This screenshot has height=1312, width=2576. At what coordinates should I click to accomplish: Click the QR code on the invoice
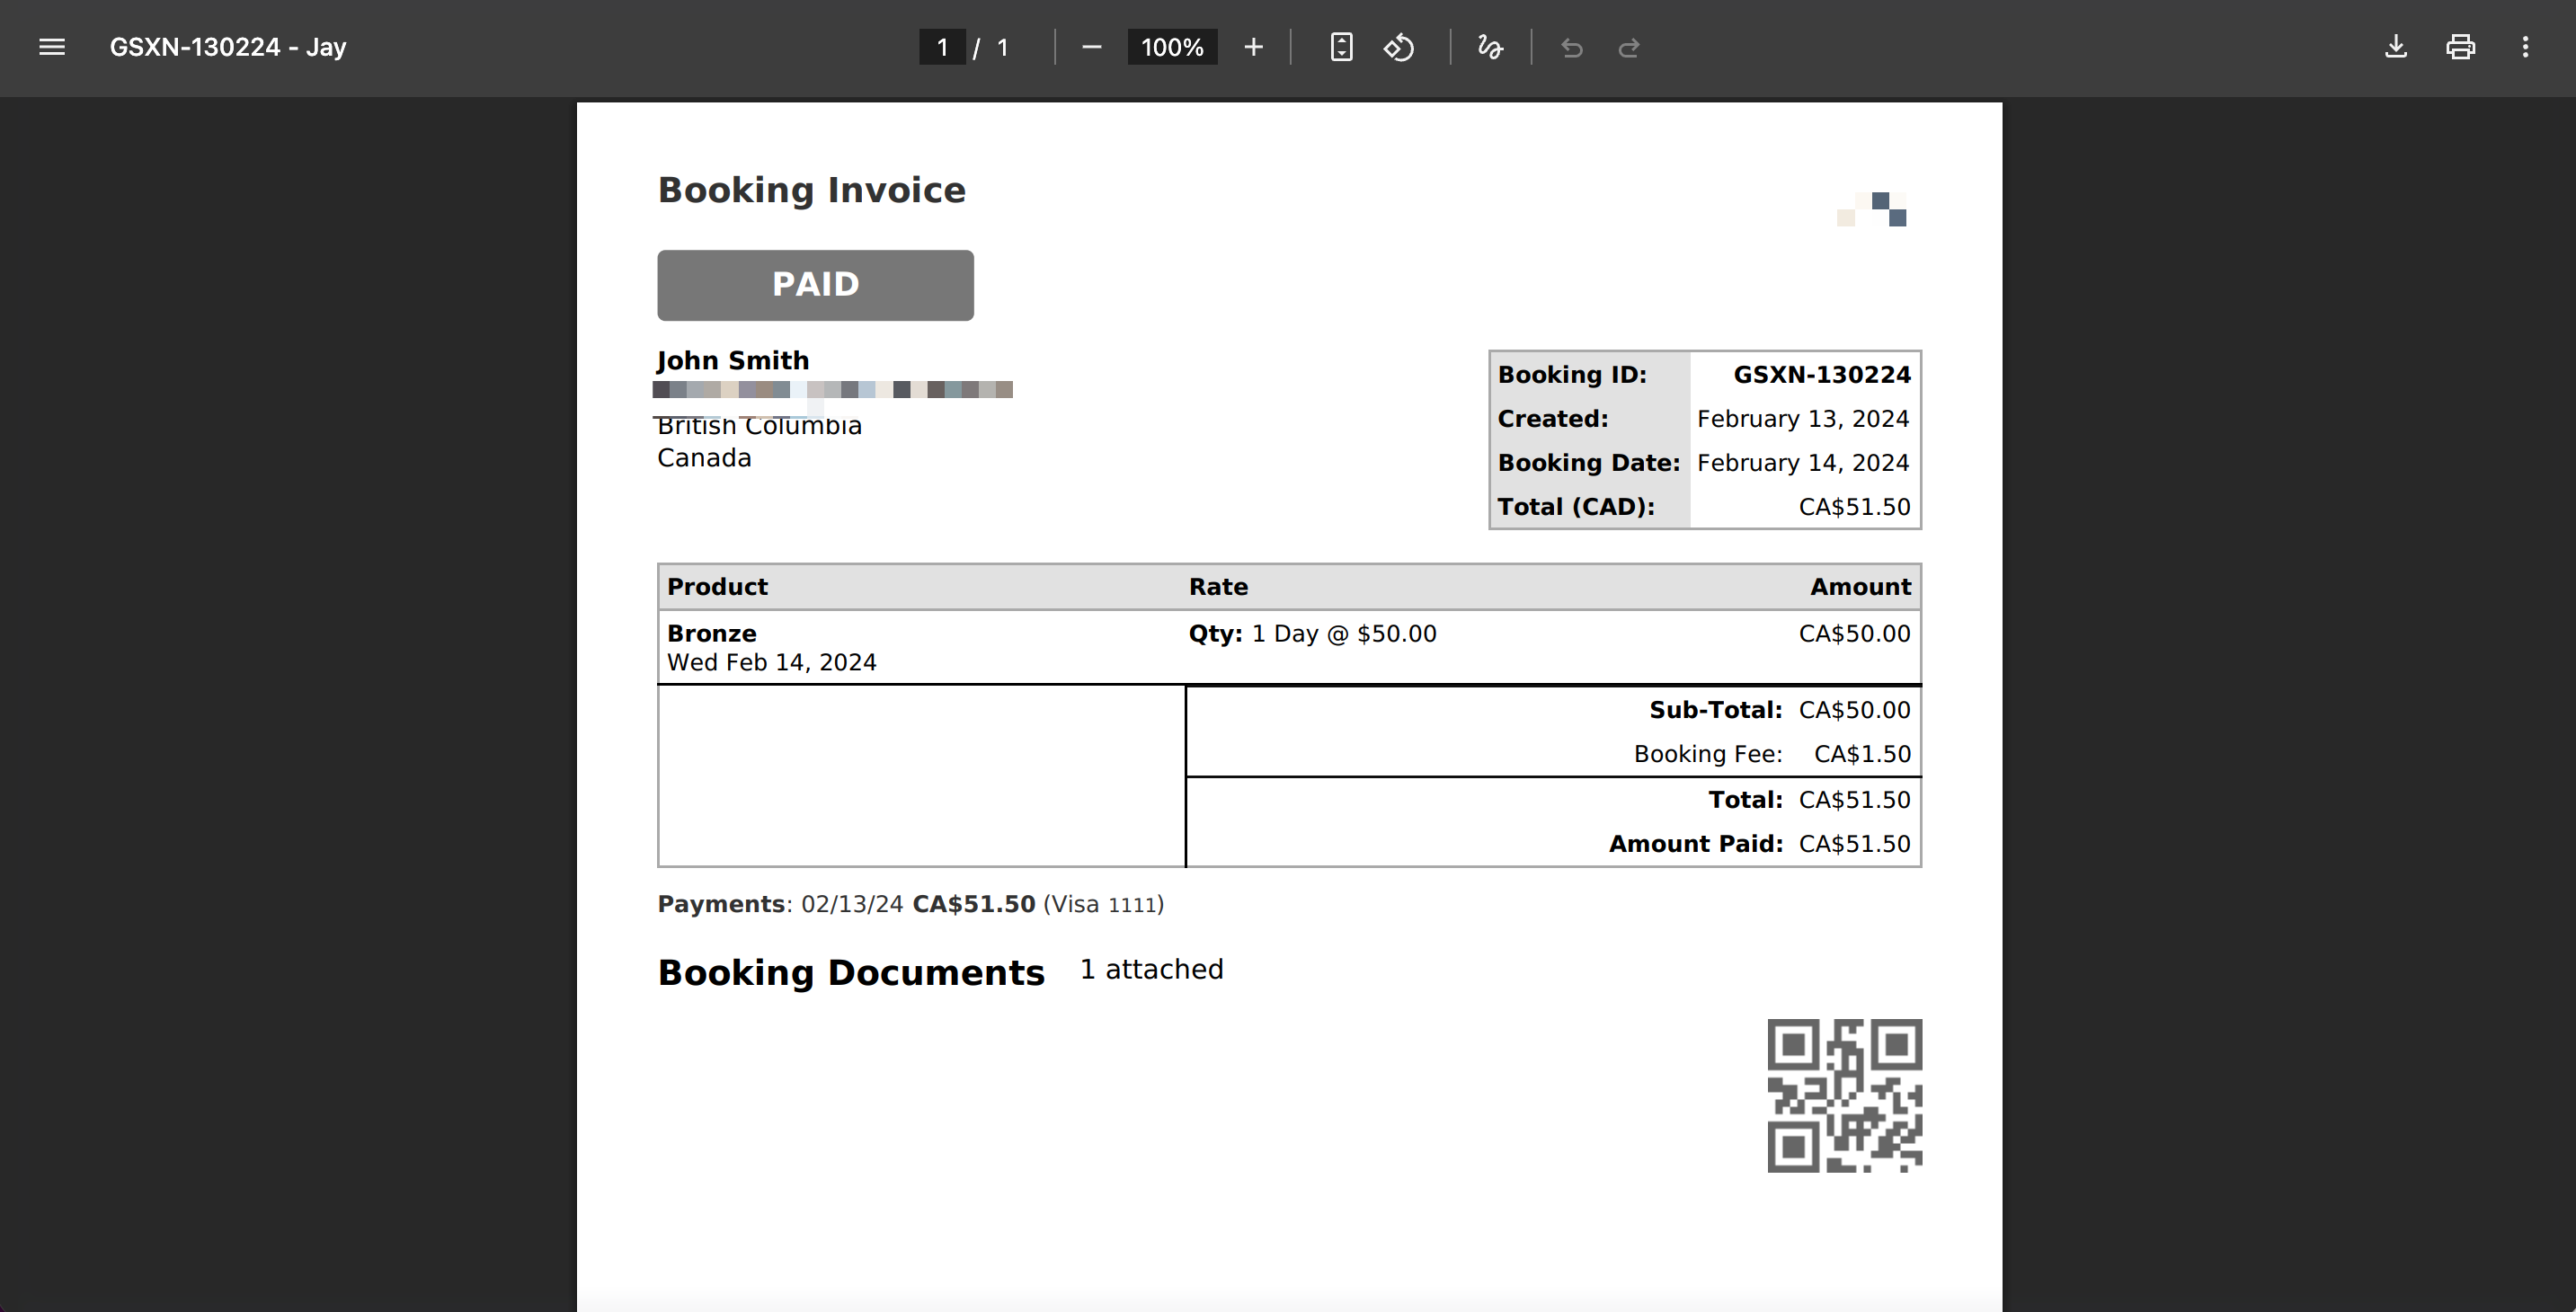1844,1095
